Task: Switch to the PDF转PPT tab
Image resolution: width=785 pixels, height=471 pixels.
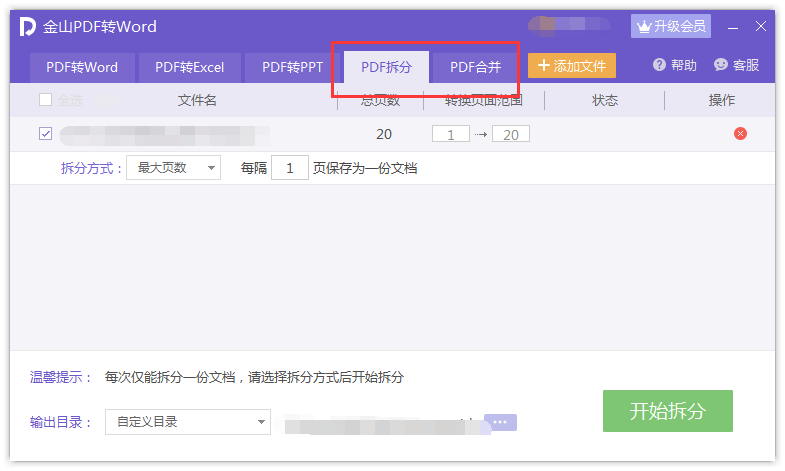Action: coord(292,68)
